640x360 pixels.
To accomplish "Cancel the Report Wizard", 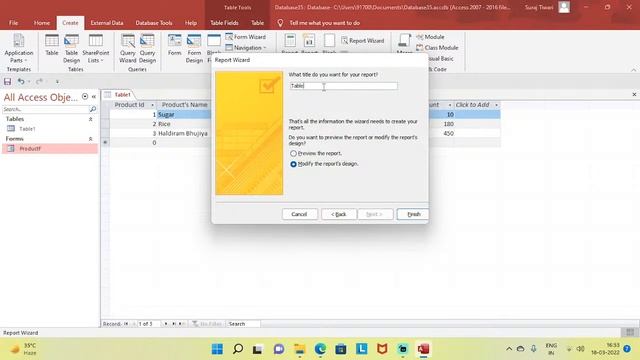I will click(299, 214).
